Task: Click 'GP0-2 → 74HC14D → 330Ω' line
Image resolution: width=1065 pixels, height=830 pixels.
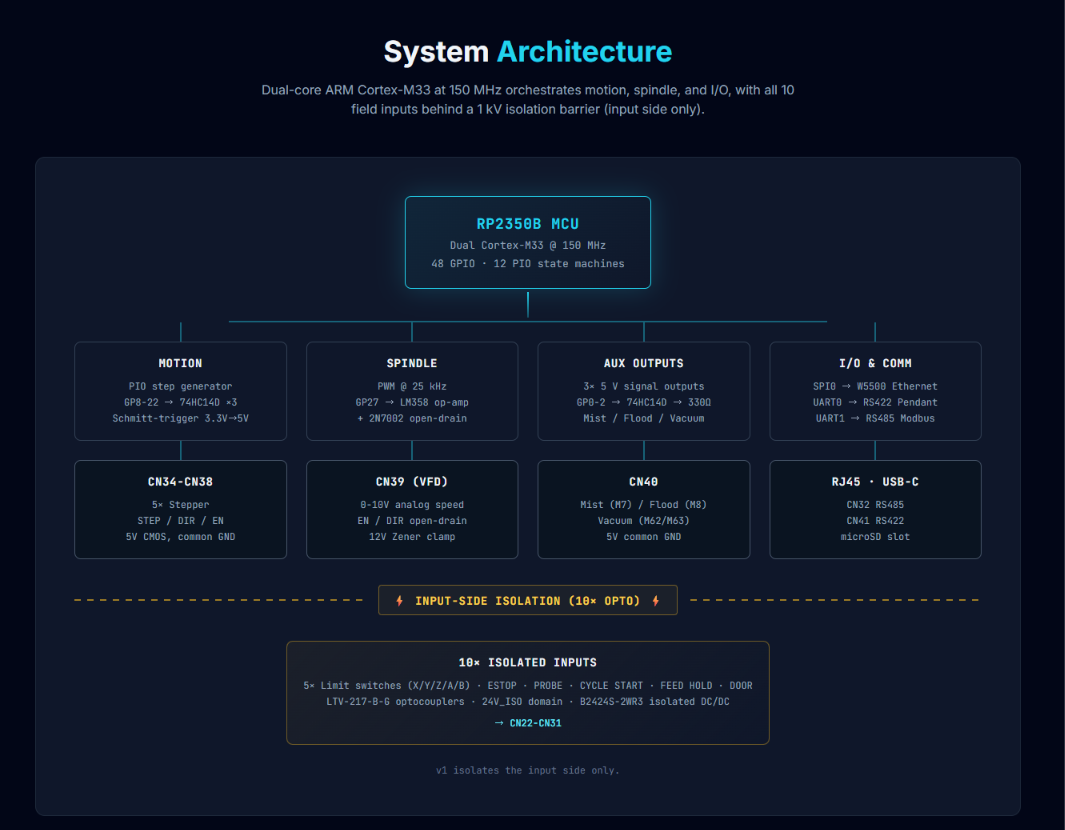Action: point(644,402)
